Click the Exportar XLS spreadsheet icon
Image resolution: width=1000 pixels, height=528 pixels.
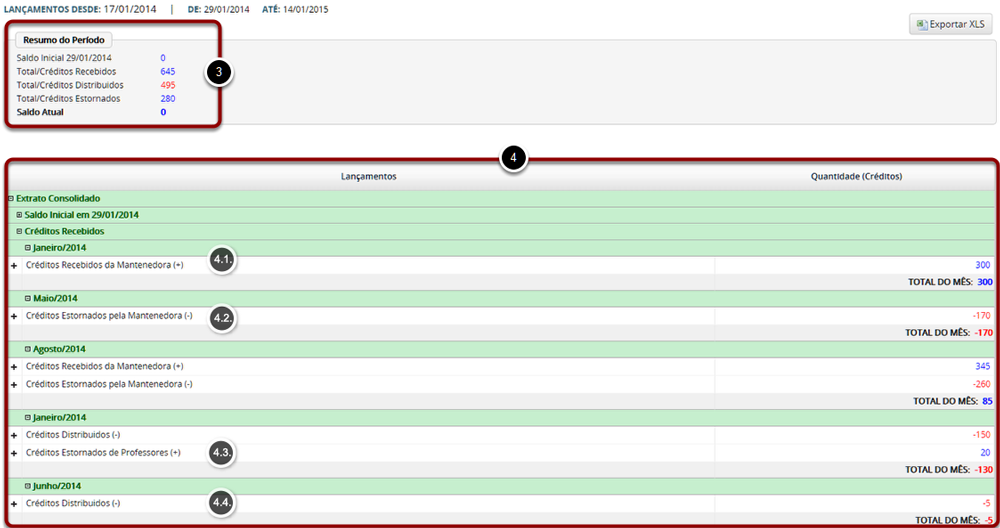[920, 25]
